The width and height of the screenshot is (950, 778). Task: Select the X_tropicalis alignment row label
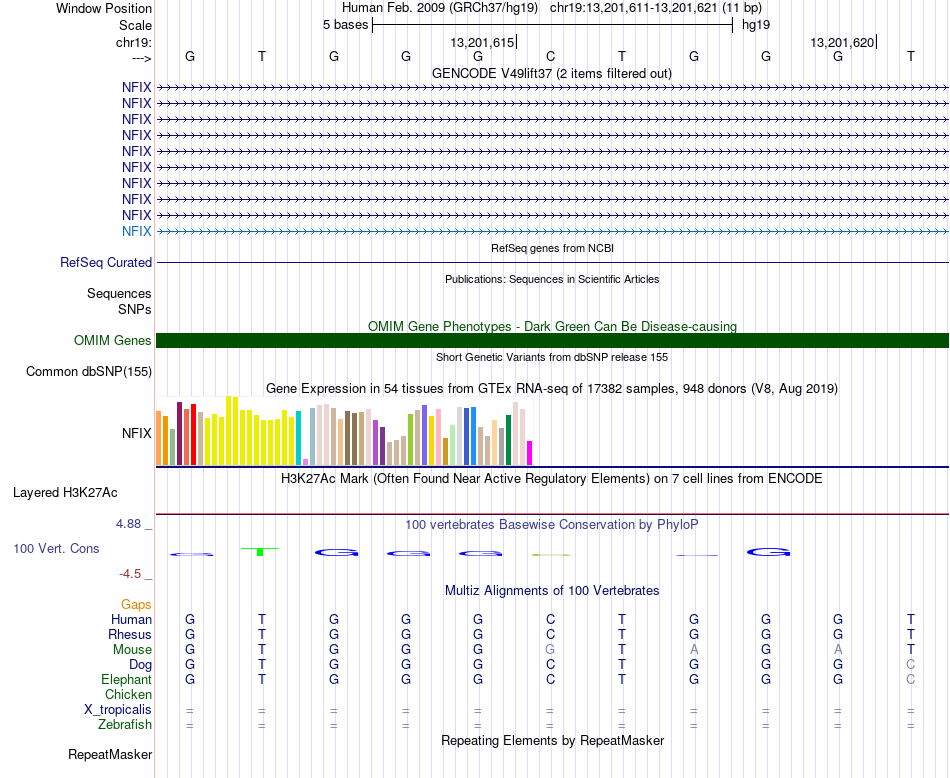[118, 710]
